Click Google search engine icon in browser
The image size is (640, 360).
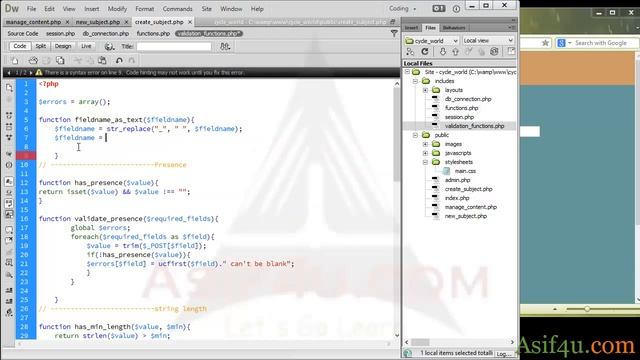(561, 43)
